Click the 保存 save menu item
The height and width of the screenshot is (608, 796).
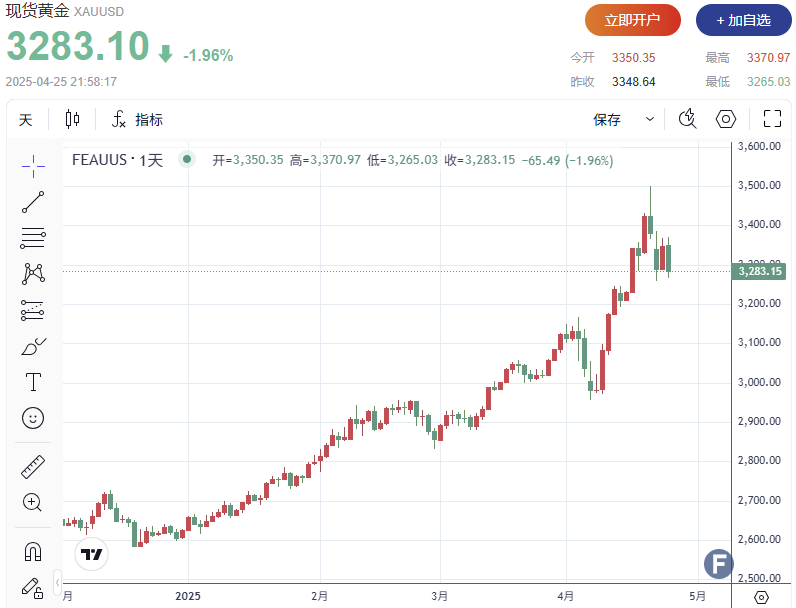(x=607, y=120)
